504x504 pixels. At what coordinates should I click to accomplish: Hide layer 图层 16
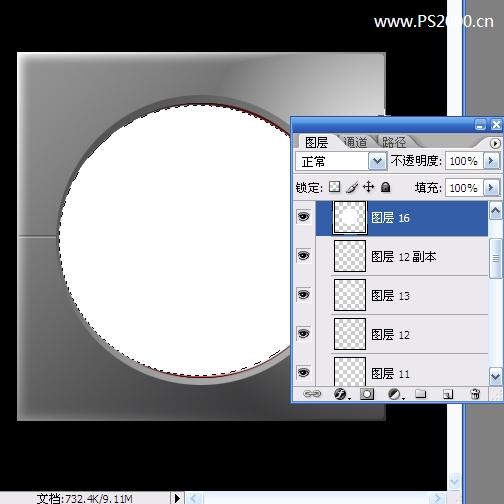(303, 217)
